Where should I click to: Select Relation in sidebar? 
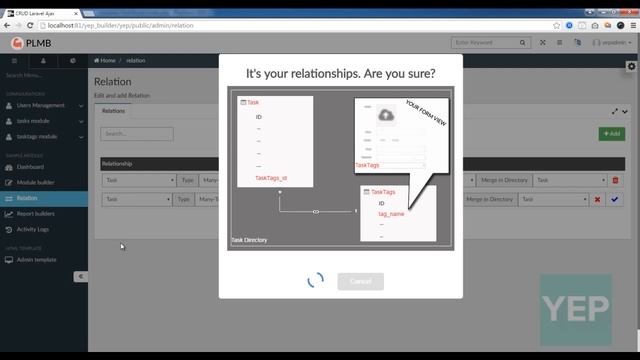click(x=44, y=198)
